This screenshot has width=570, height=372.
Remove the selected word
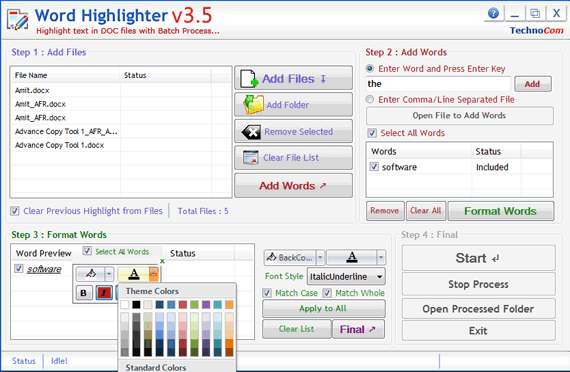point(385,211)
